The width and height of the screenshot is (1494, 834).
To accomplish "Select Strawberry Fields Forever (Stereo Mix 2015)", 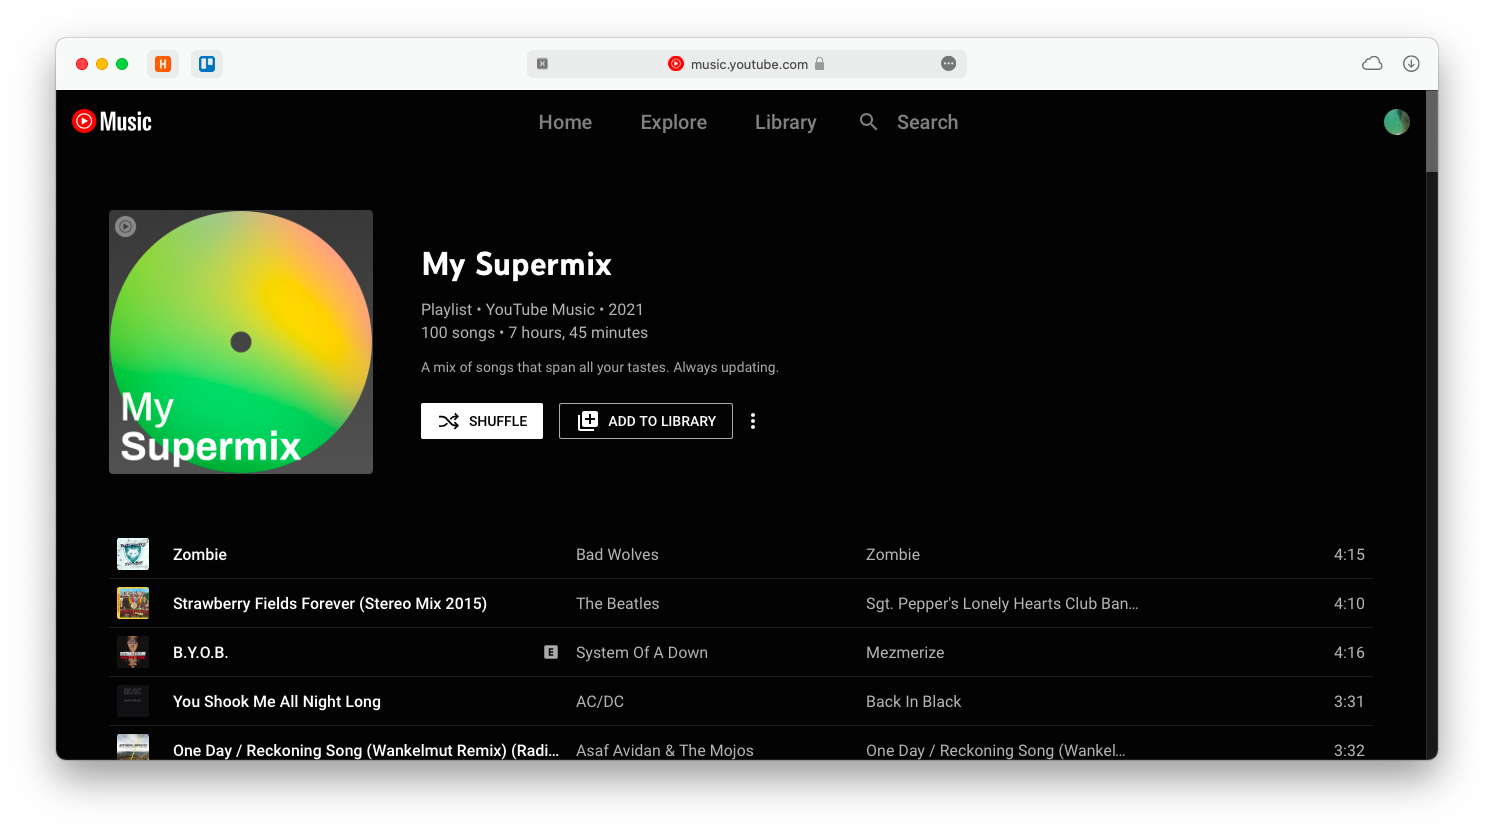I will (330, 603).
